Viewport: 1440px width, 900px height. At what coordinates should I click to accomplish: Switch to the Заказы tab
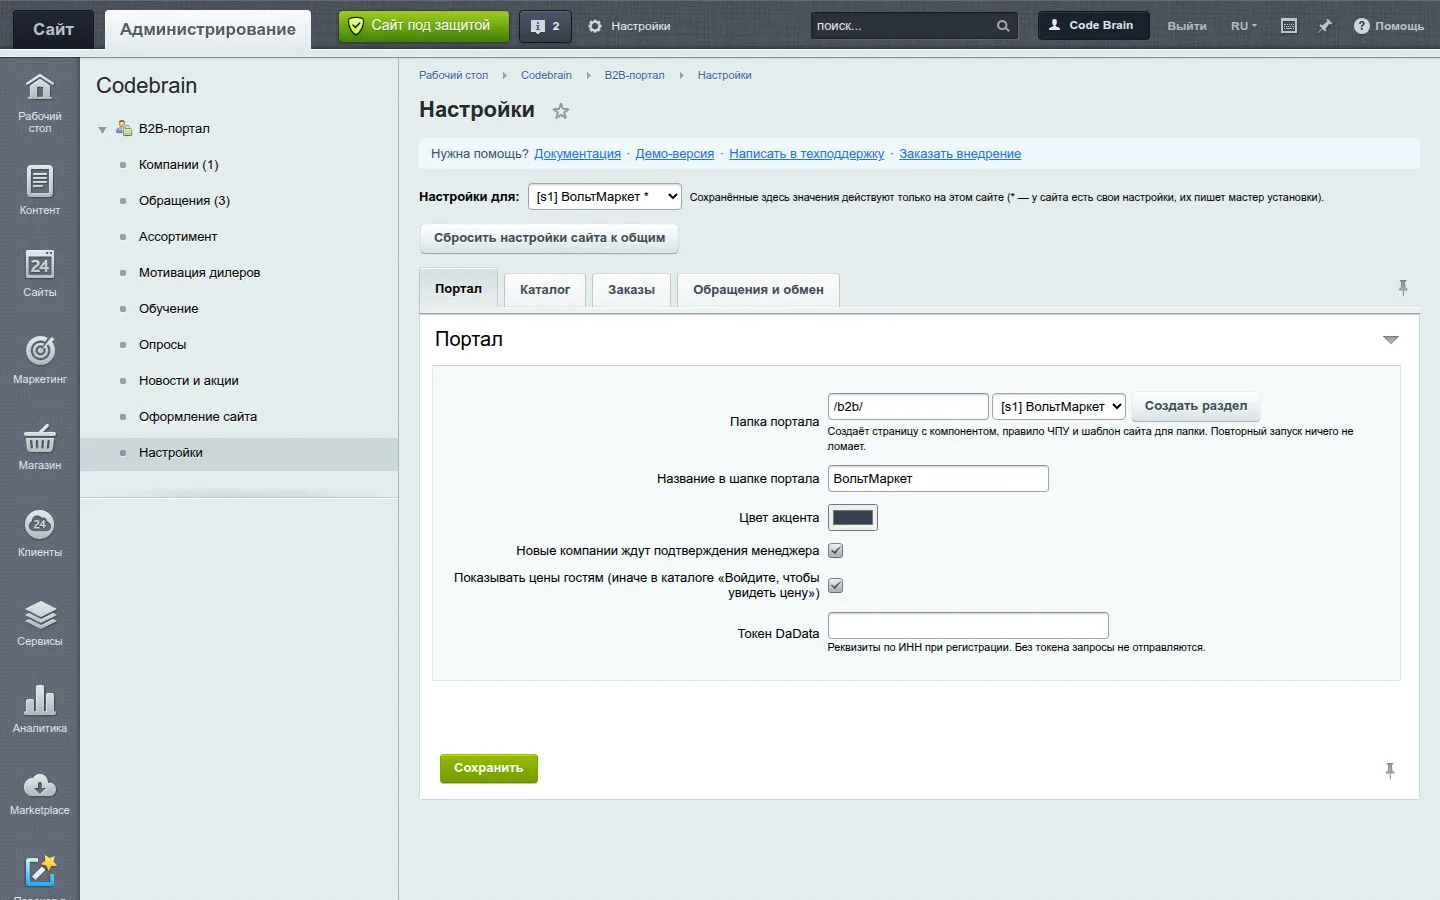tap(631, 290)
